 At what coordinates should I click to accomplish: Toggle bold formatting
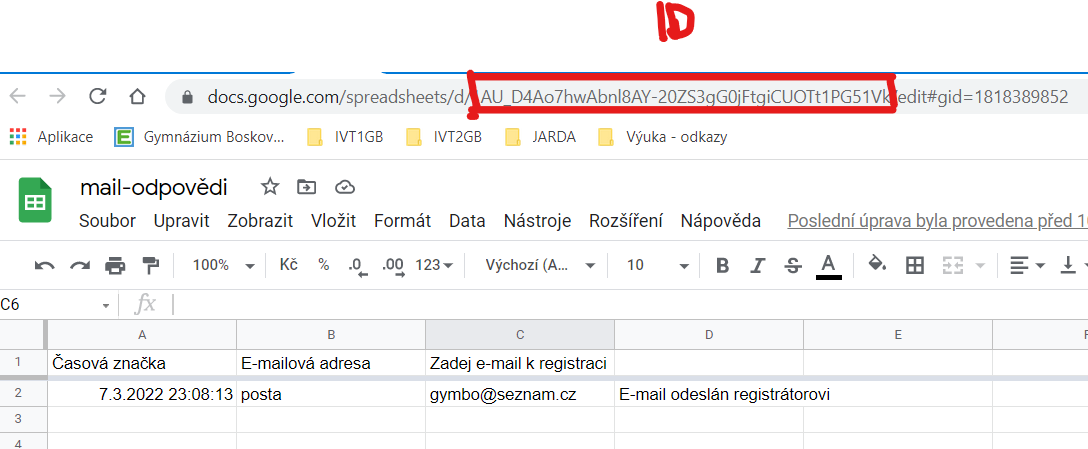[x=722, y=265]
